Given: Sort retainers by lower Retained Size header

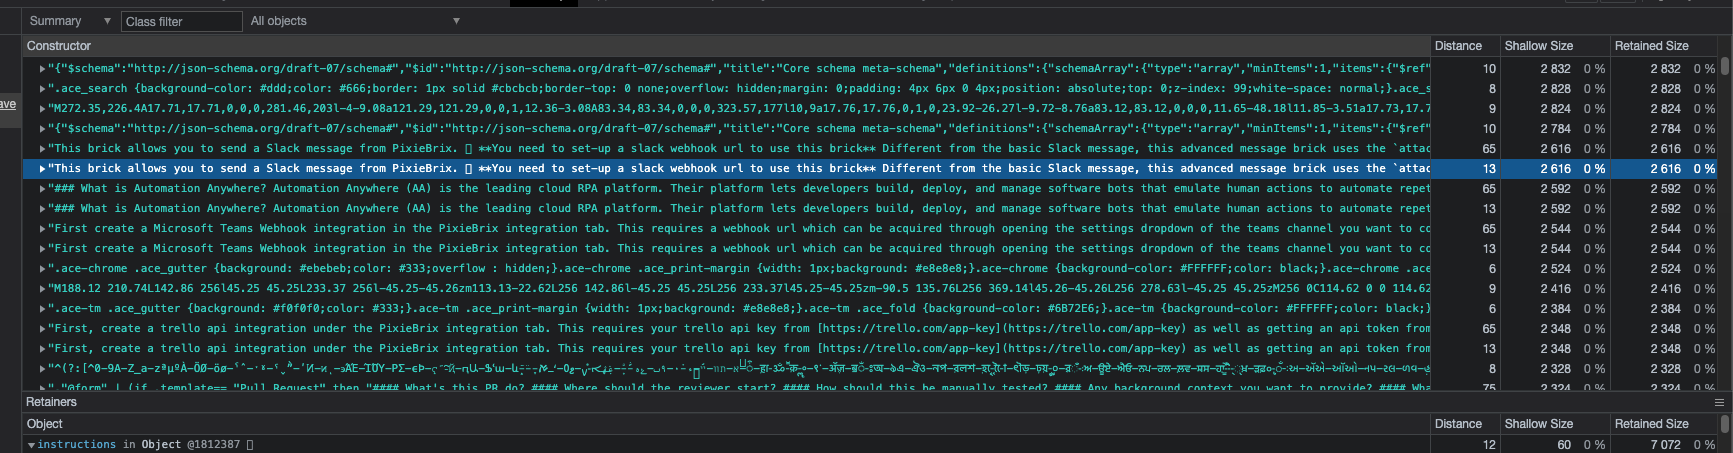Looking at the screenshot, I should point(1664,424).
